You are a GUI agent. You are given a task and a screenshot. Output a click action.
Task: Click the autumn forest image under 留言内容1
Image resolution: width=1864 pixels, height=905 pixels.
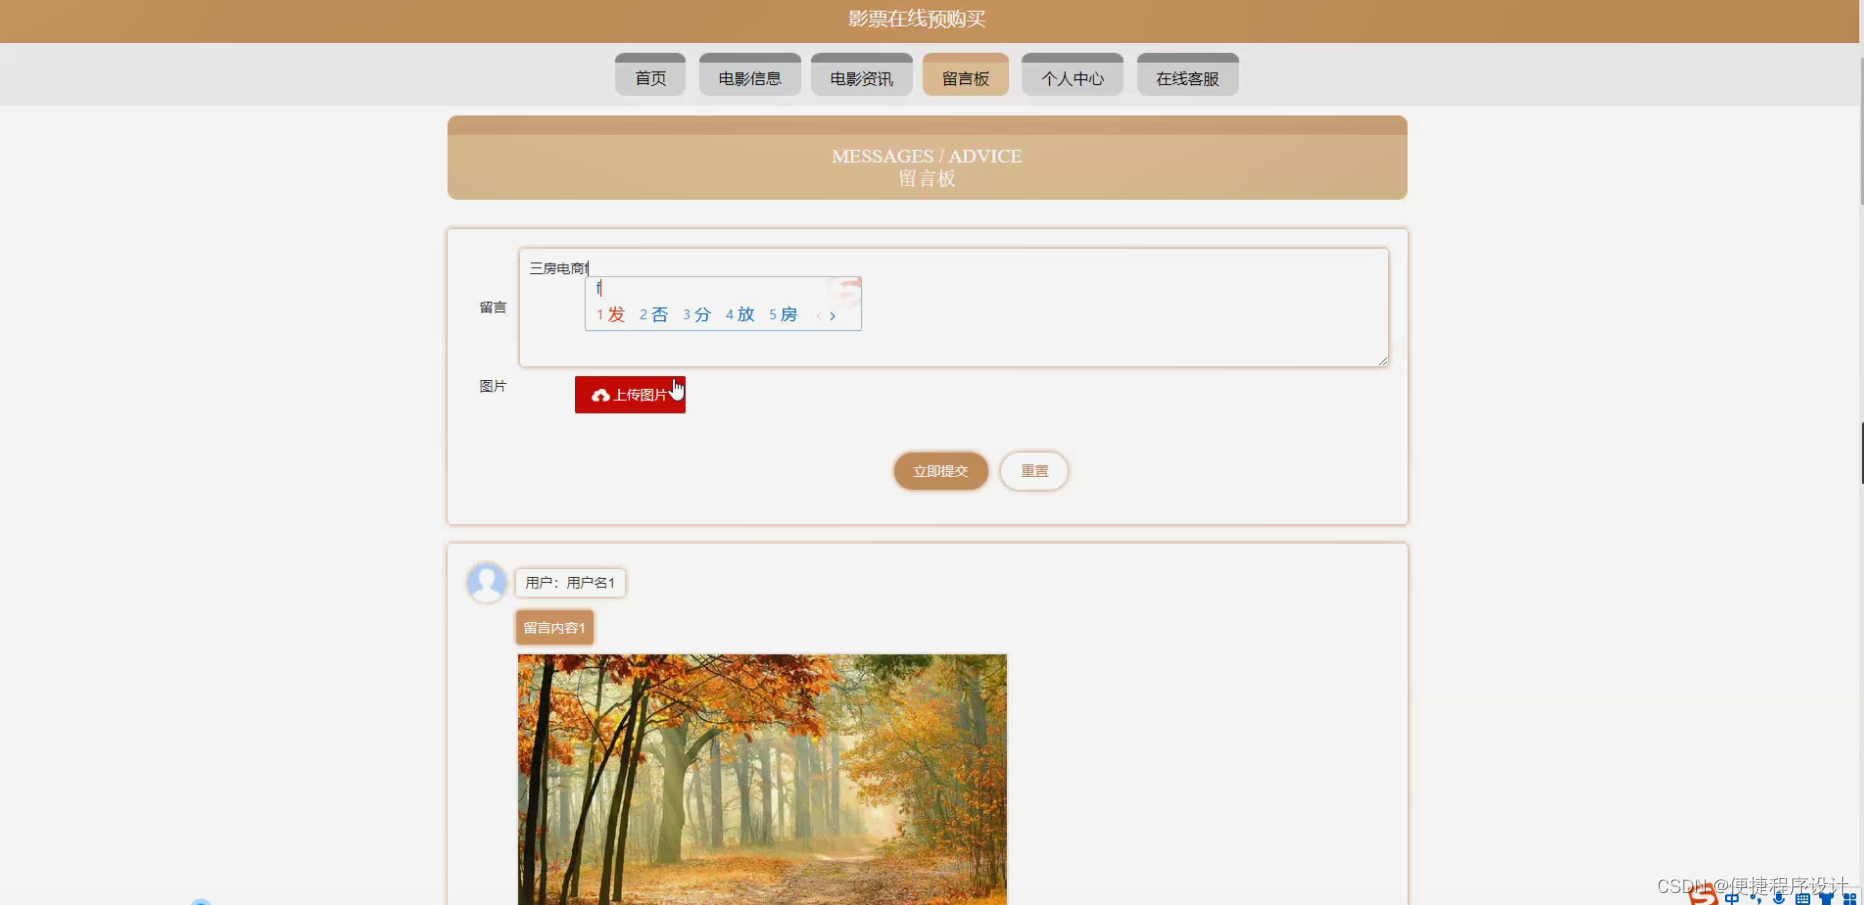761,780
